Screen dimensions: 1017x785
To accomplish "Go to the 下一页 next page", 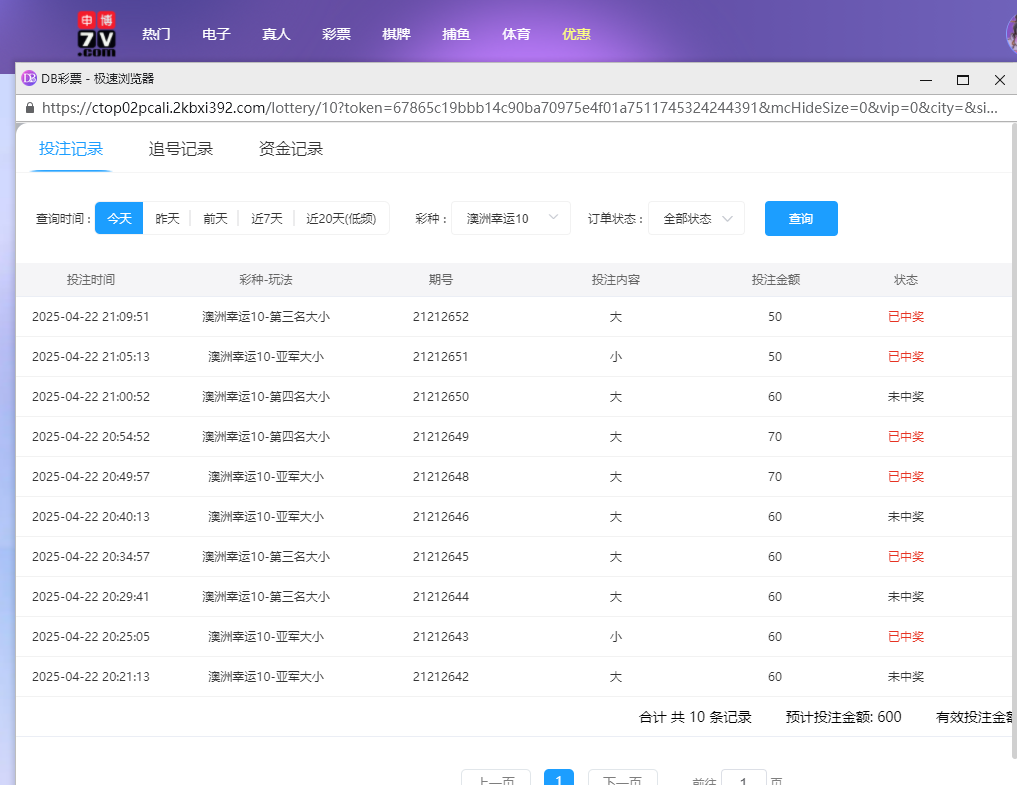I will tap(622, 778).
